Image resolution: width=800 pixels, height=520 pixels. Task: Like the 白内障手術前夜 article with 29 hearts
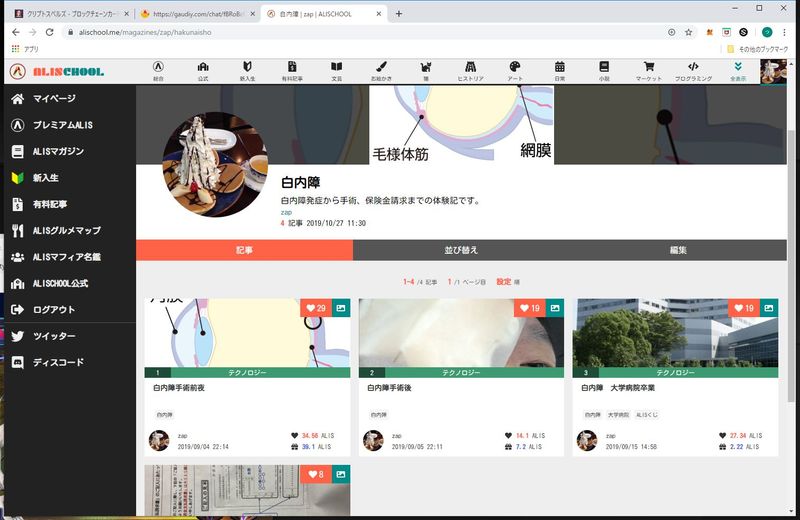(315, 308)
